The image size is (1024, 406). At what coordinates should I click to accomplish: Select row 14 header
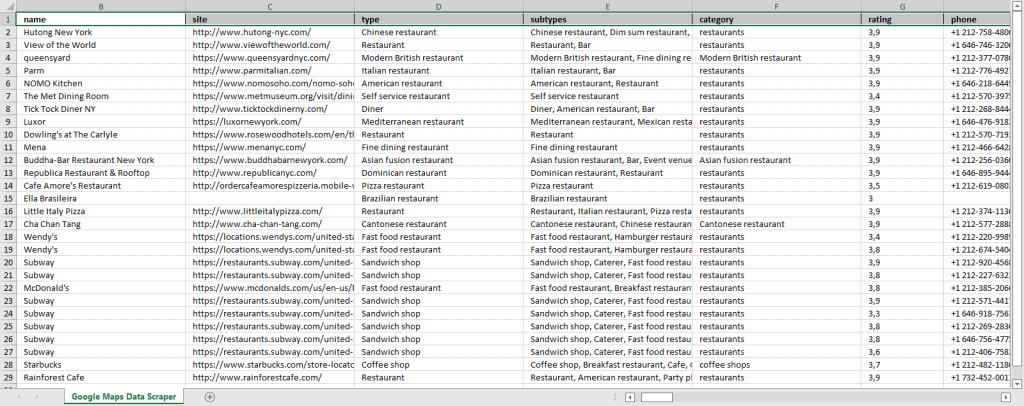click(8, 186)
